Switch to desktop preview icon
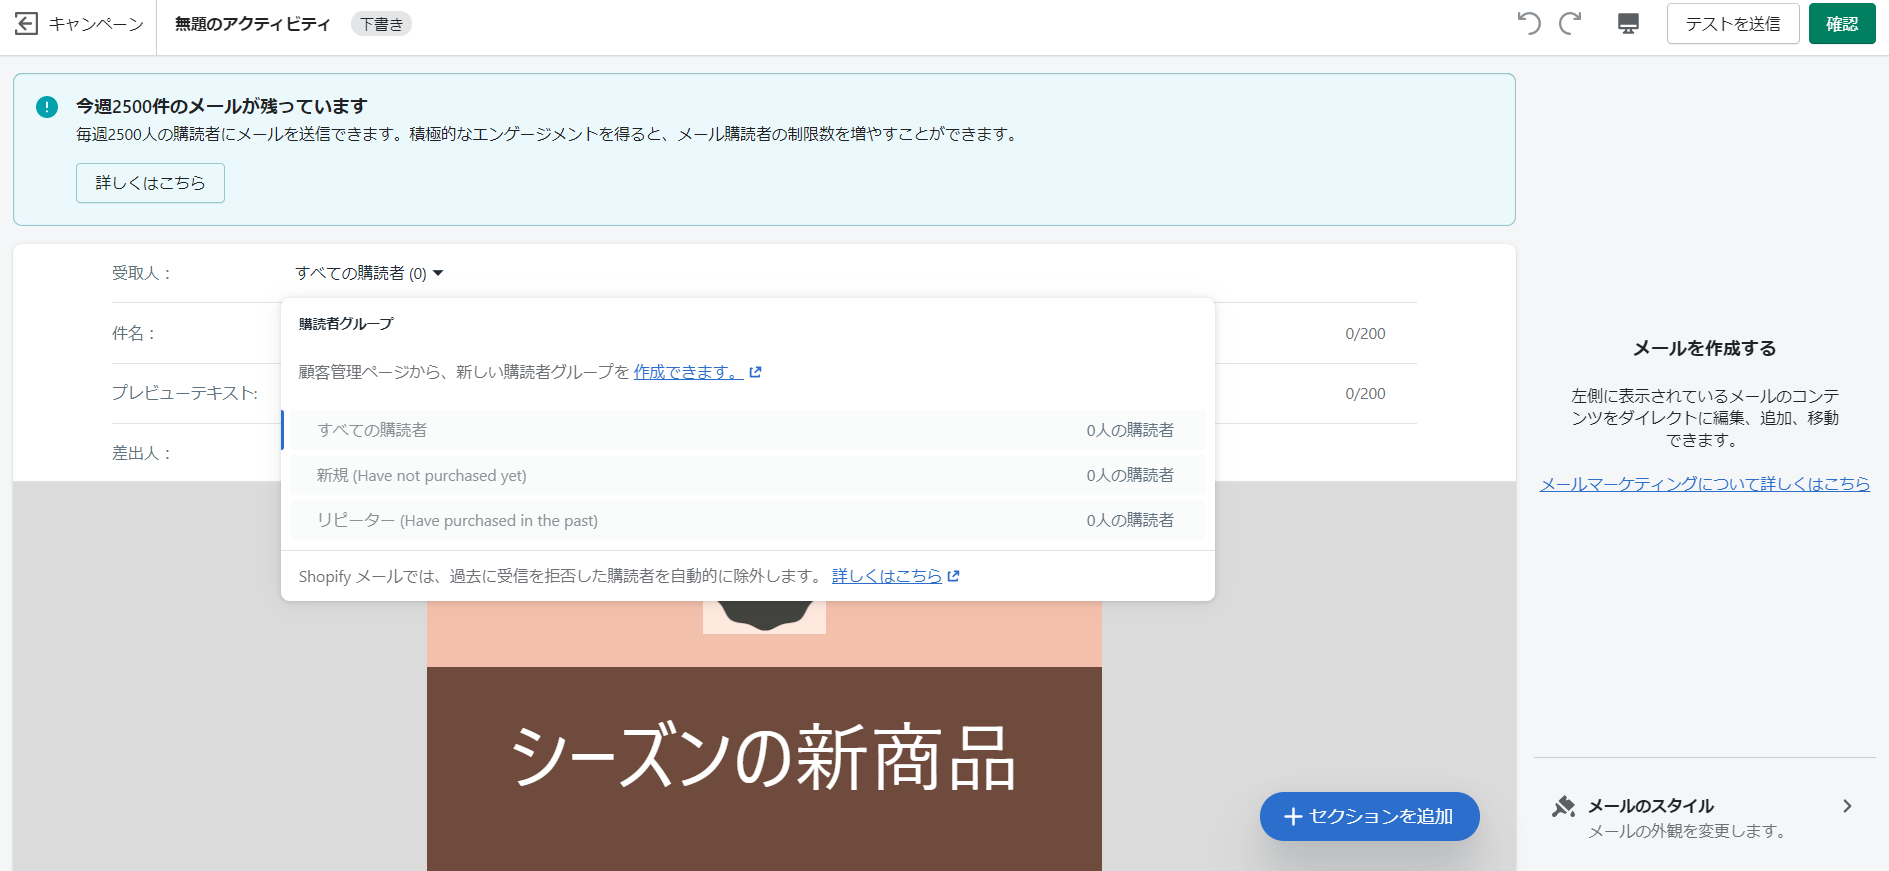This screenshot has height=871, width=1889. point(1628,24)
